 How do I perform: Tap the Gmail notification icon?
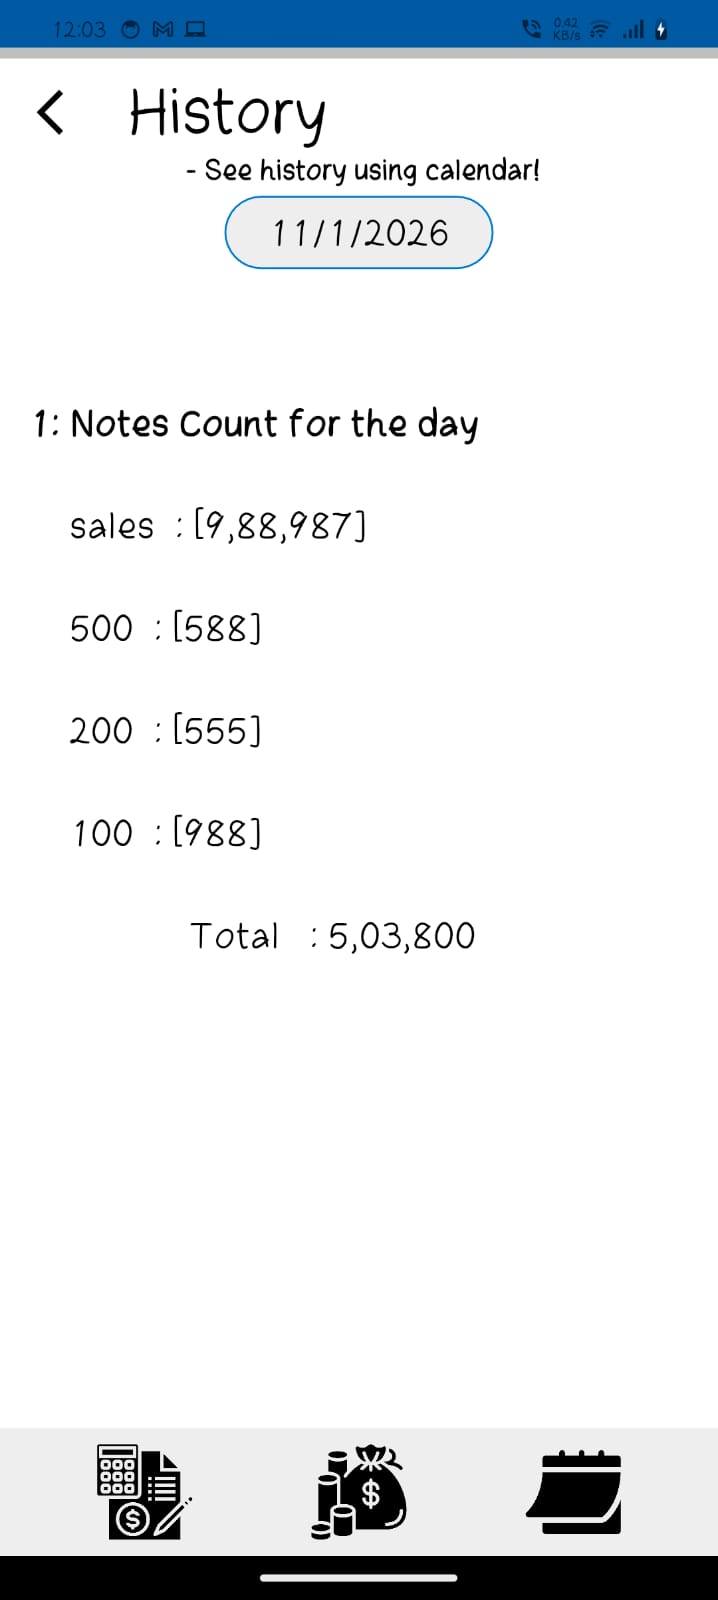pos(162,30)
